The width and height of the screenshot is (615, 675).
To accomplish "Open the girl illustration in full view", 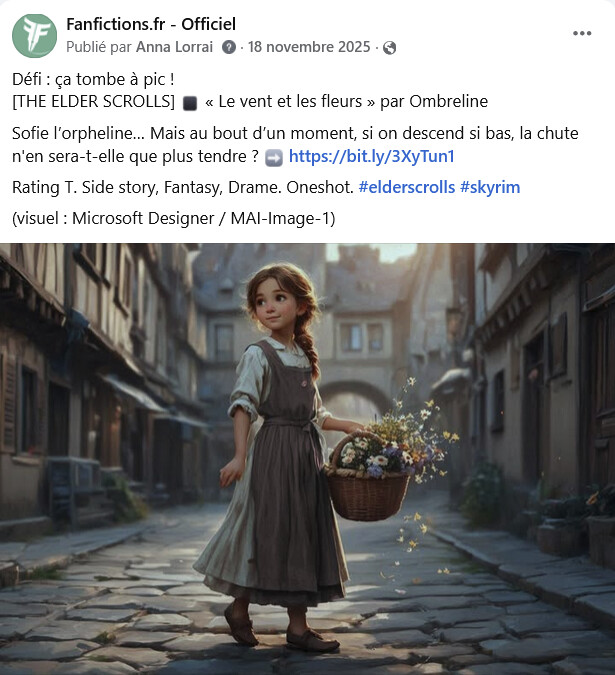I will (307, 459).
